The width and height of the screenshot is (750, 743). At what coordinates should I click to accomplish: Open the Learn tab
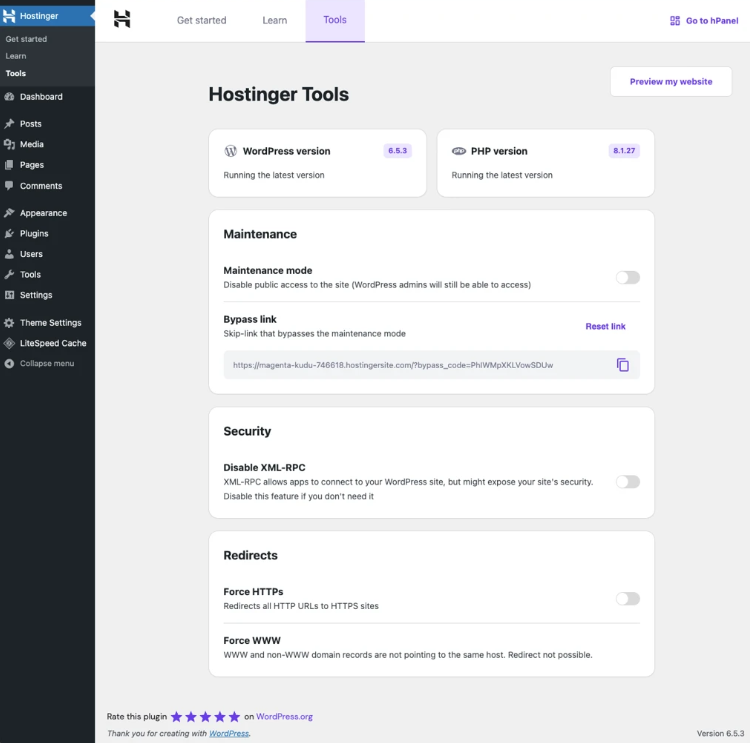point(274,20)
